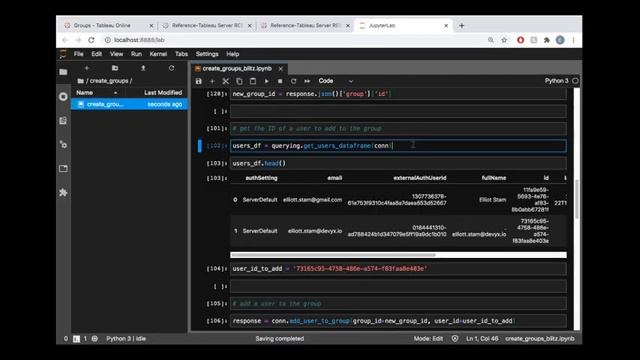Open the Chrome three-dot menu
The width and height of the screenshot is (640, 360).
[x=573, y=40]
